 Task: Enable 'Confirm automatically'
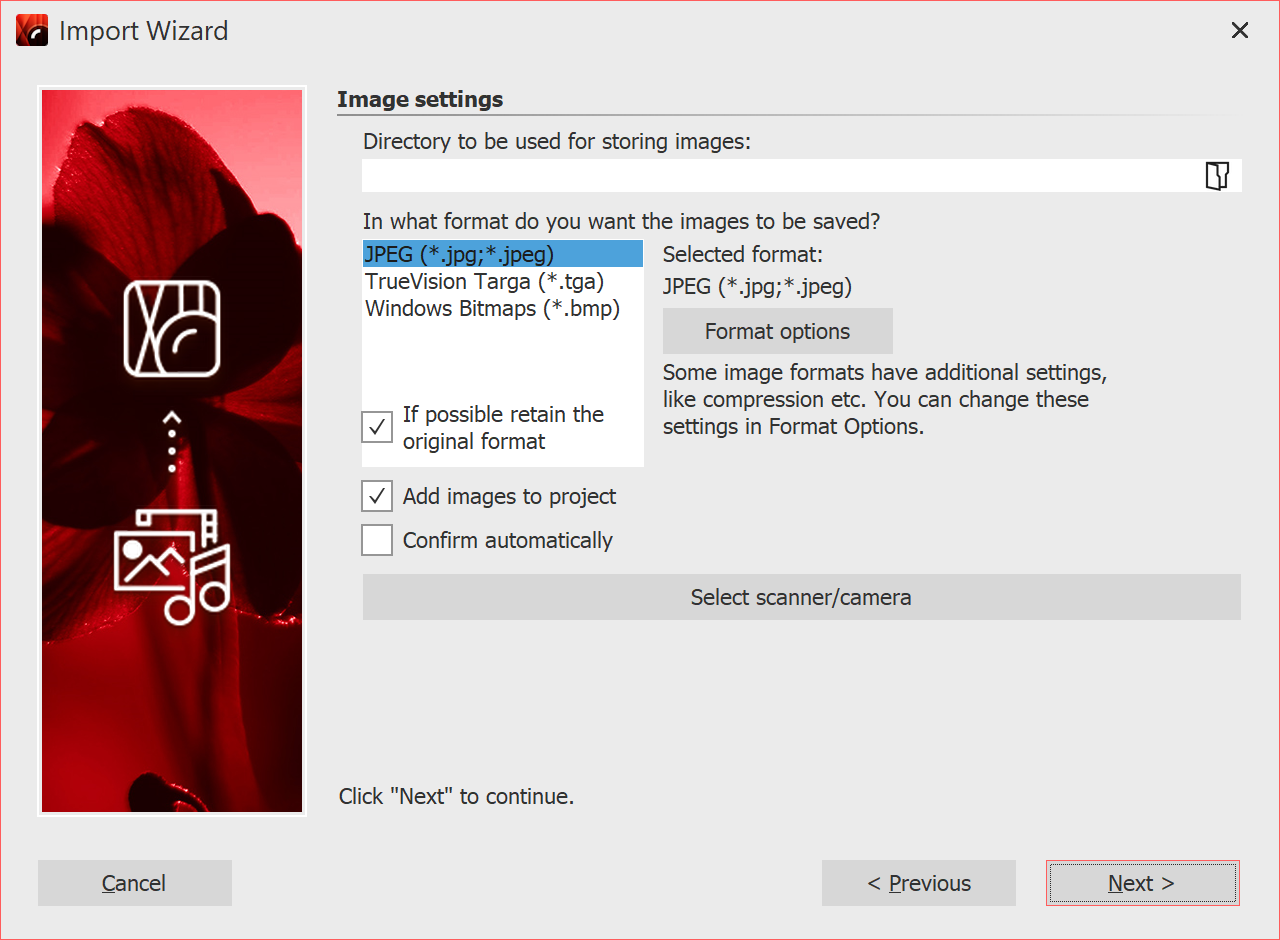[376, 540]
